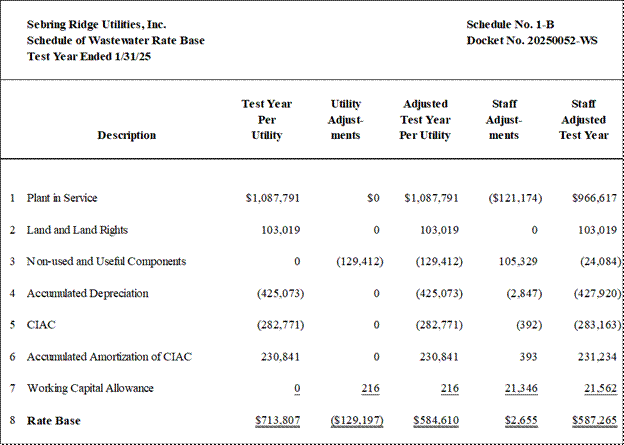The width and height of the screenshot is (624, 445).
Task: Click the Staff Adjusted Test Year header
Action: click(x=583, y=120)
